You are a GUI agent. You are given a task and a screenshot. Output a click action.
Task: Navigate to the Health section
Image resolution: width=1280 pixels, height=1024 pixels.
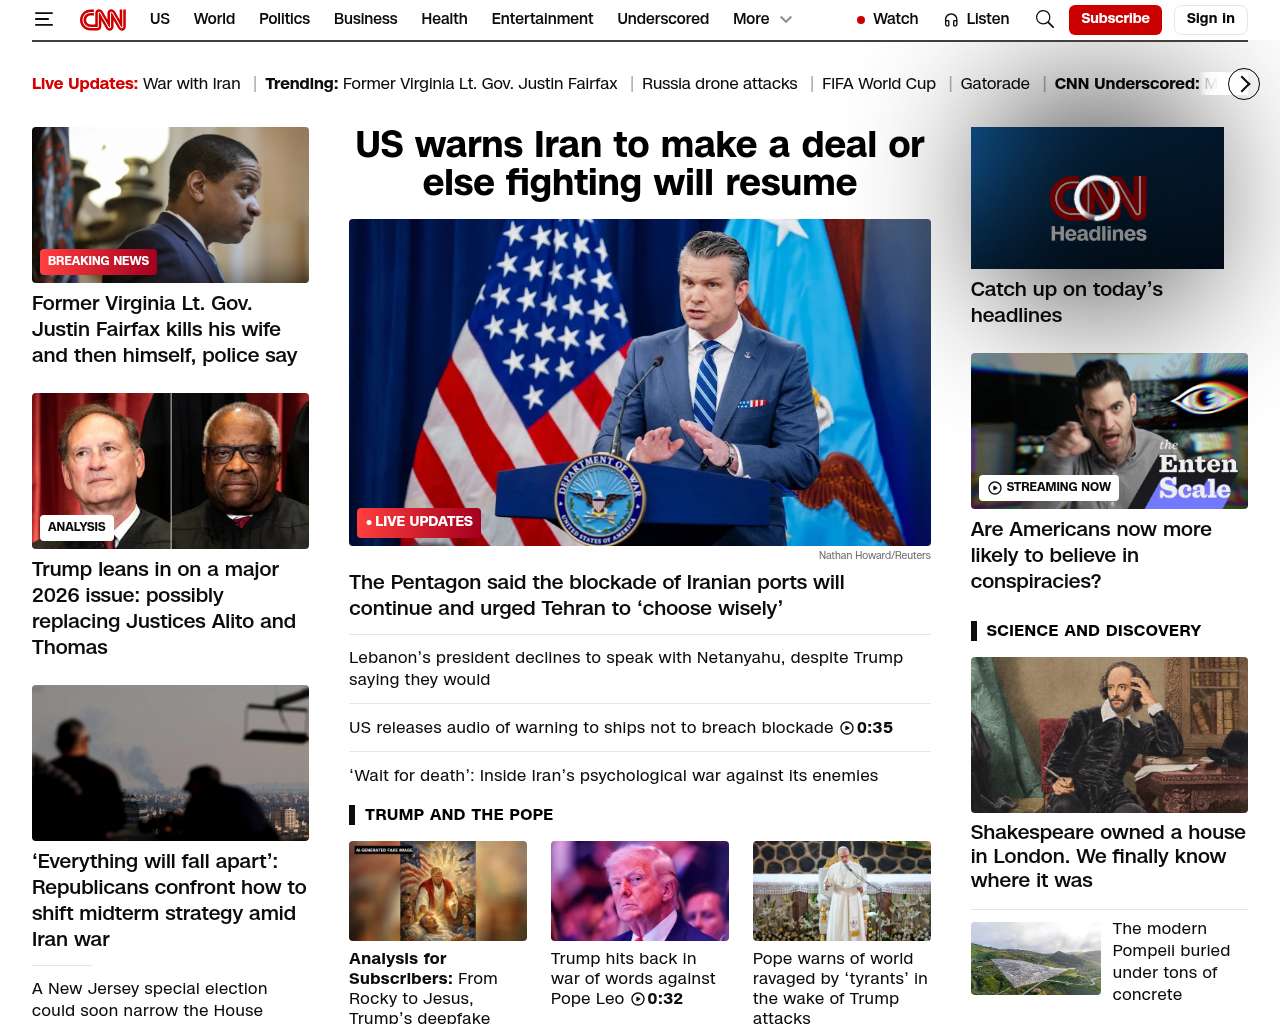[x=444, y=19]
